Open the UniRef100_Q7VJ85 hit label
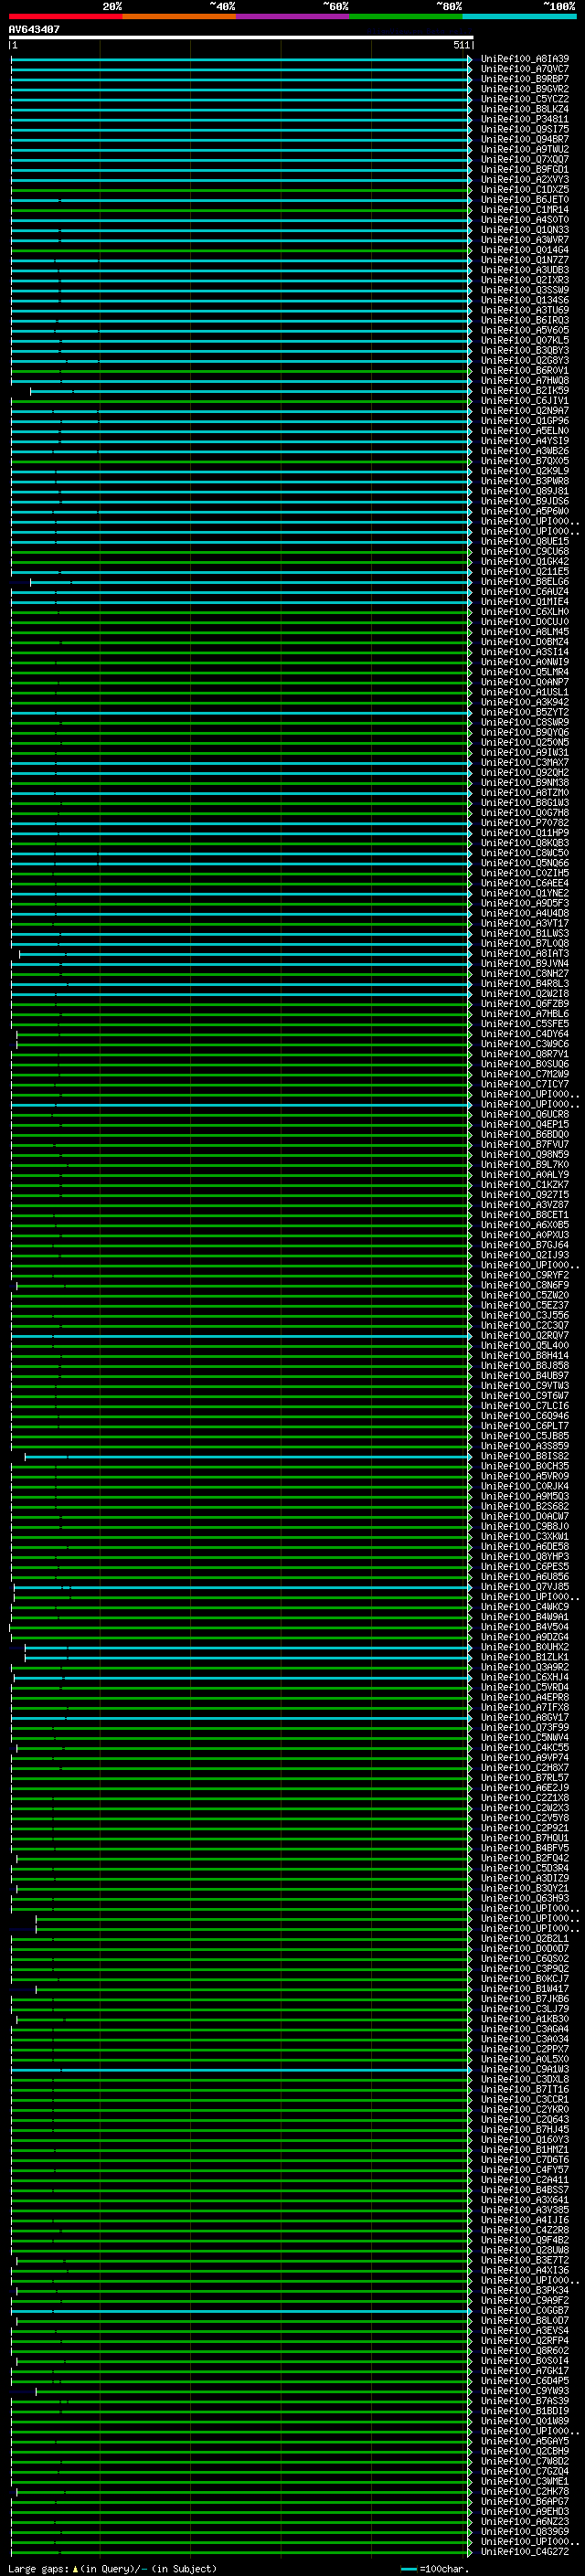585x2576 pixels. coord(524,1587)
